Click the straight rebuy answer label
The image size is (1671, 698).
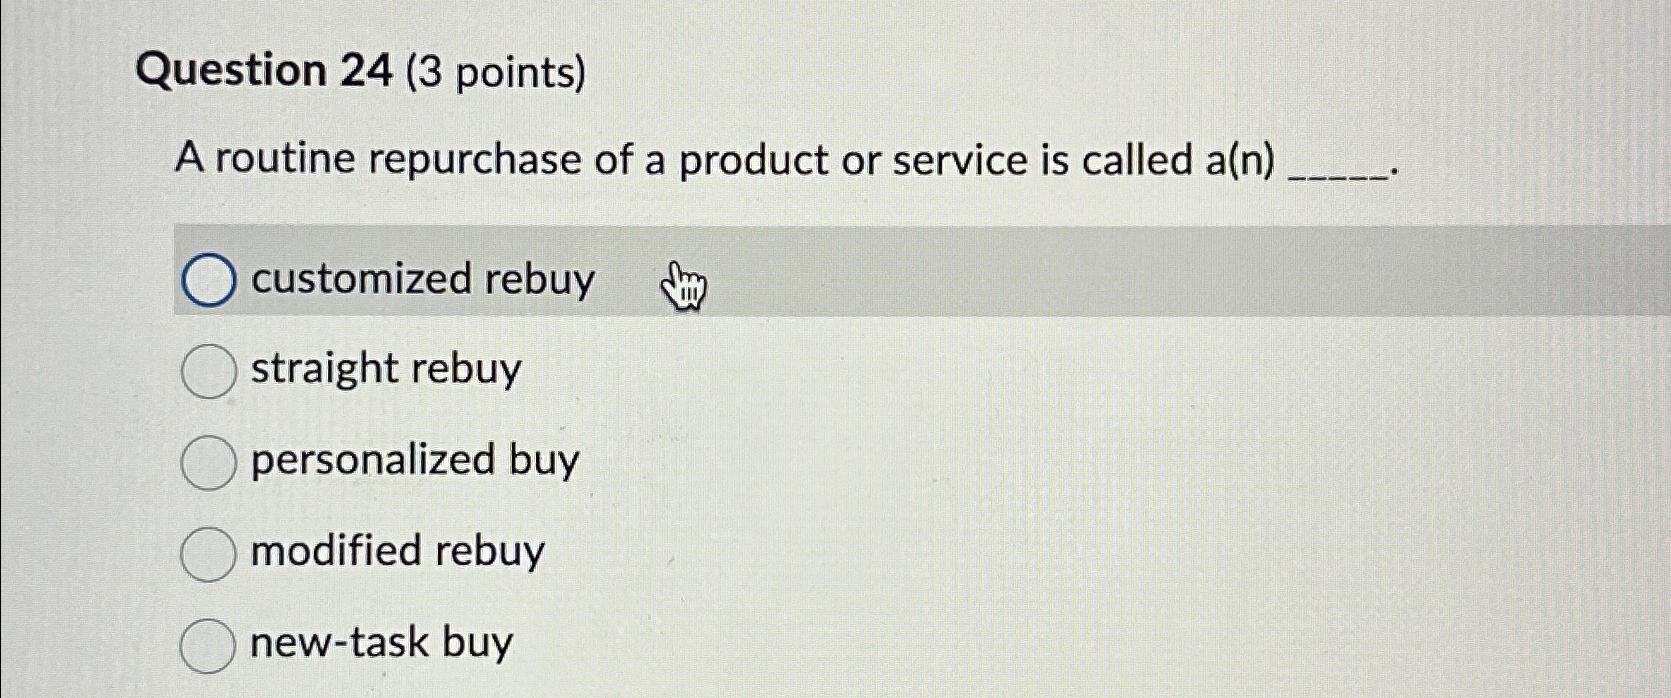(x=384, y=369)
